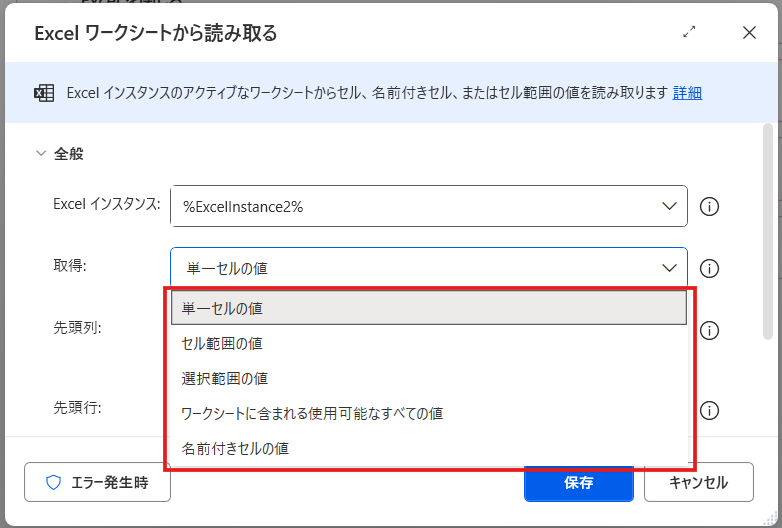The width and height of the screenshot is (782, 528).
Task: Collapse the 全般 section chevron
Action: click(41, 154)
